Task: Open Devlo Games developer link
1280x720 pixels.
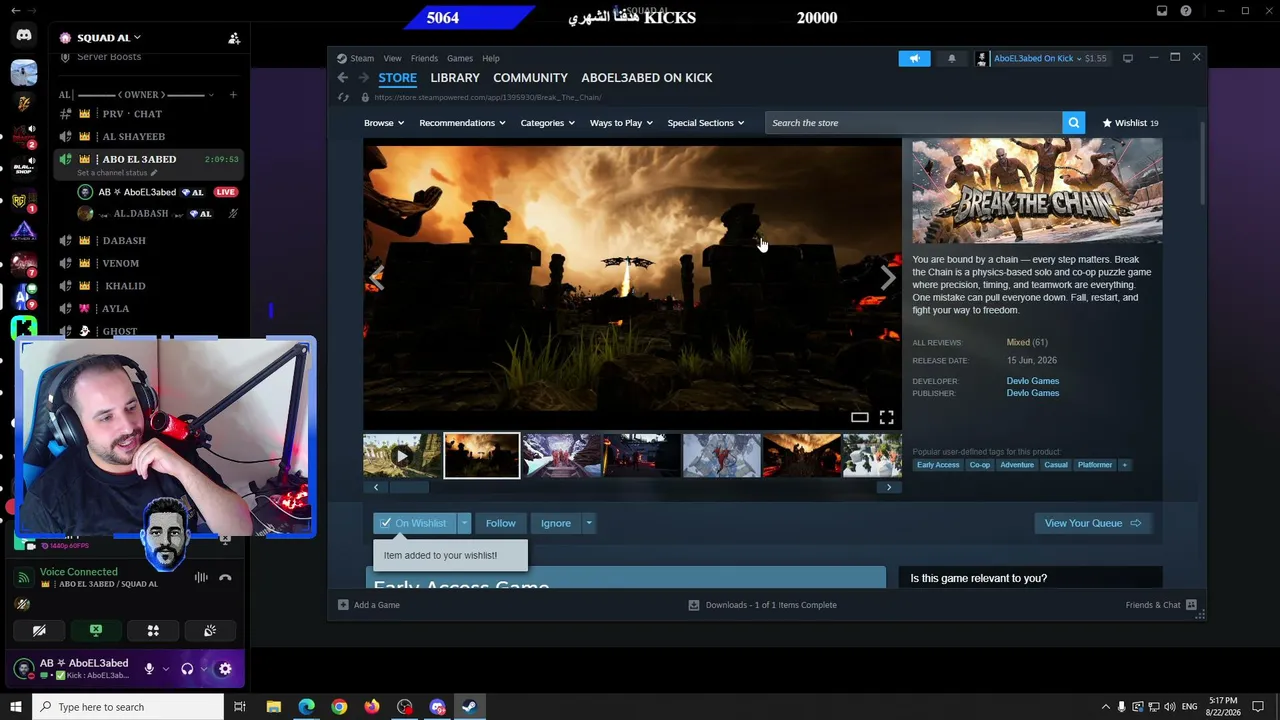Action: coord(1033,381)
